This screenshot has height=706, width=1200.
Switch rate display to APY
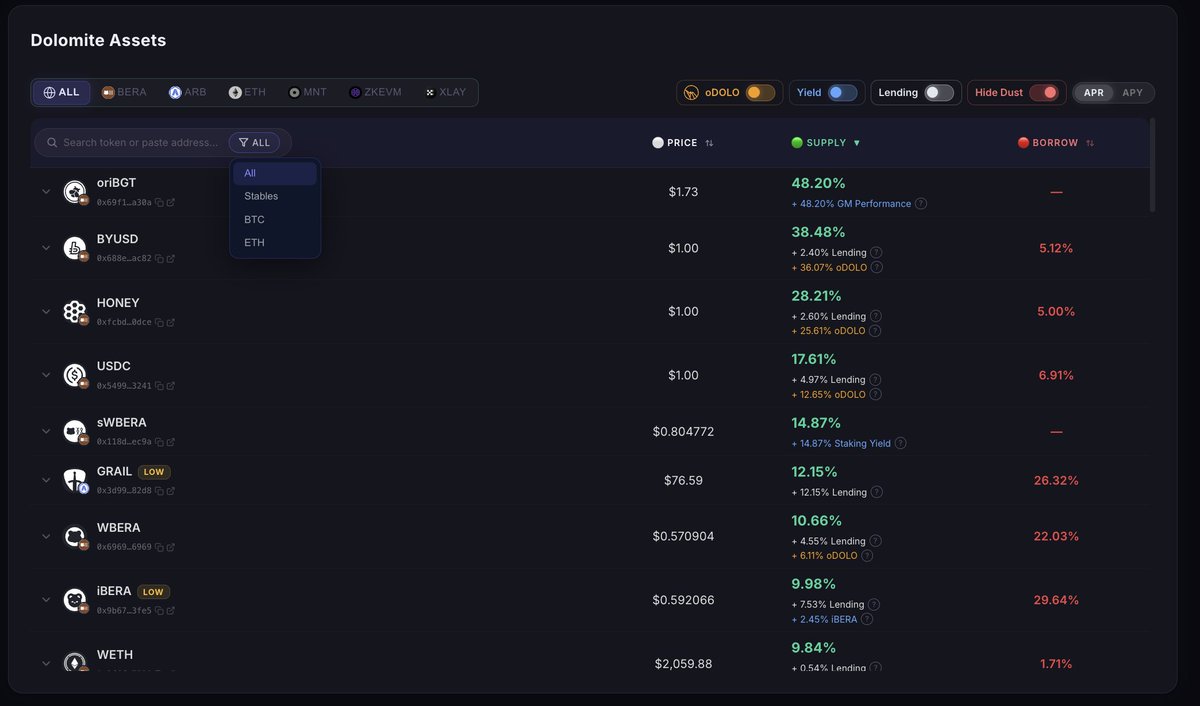pos(1133,93)
